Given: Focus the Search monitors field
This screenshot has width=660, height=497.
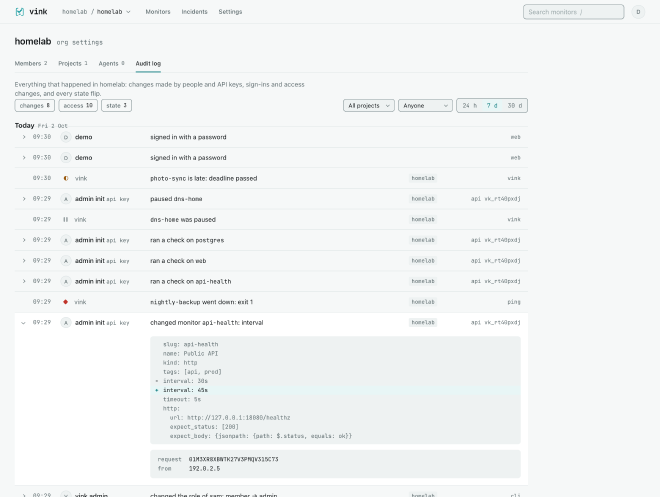Looking at the screenshot, I should pos(573,12).
